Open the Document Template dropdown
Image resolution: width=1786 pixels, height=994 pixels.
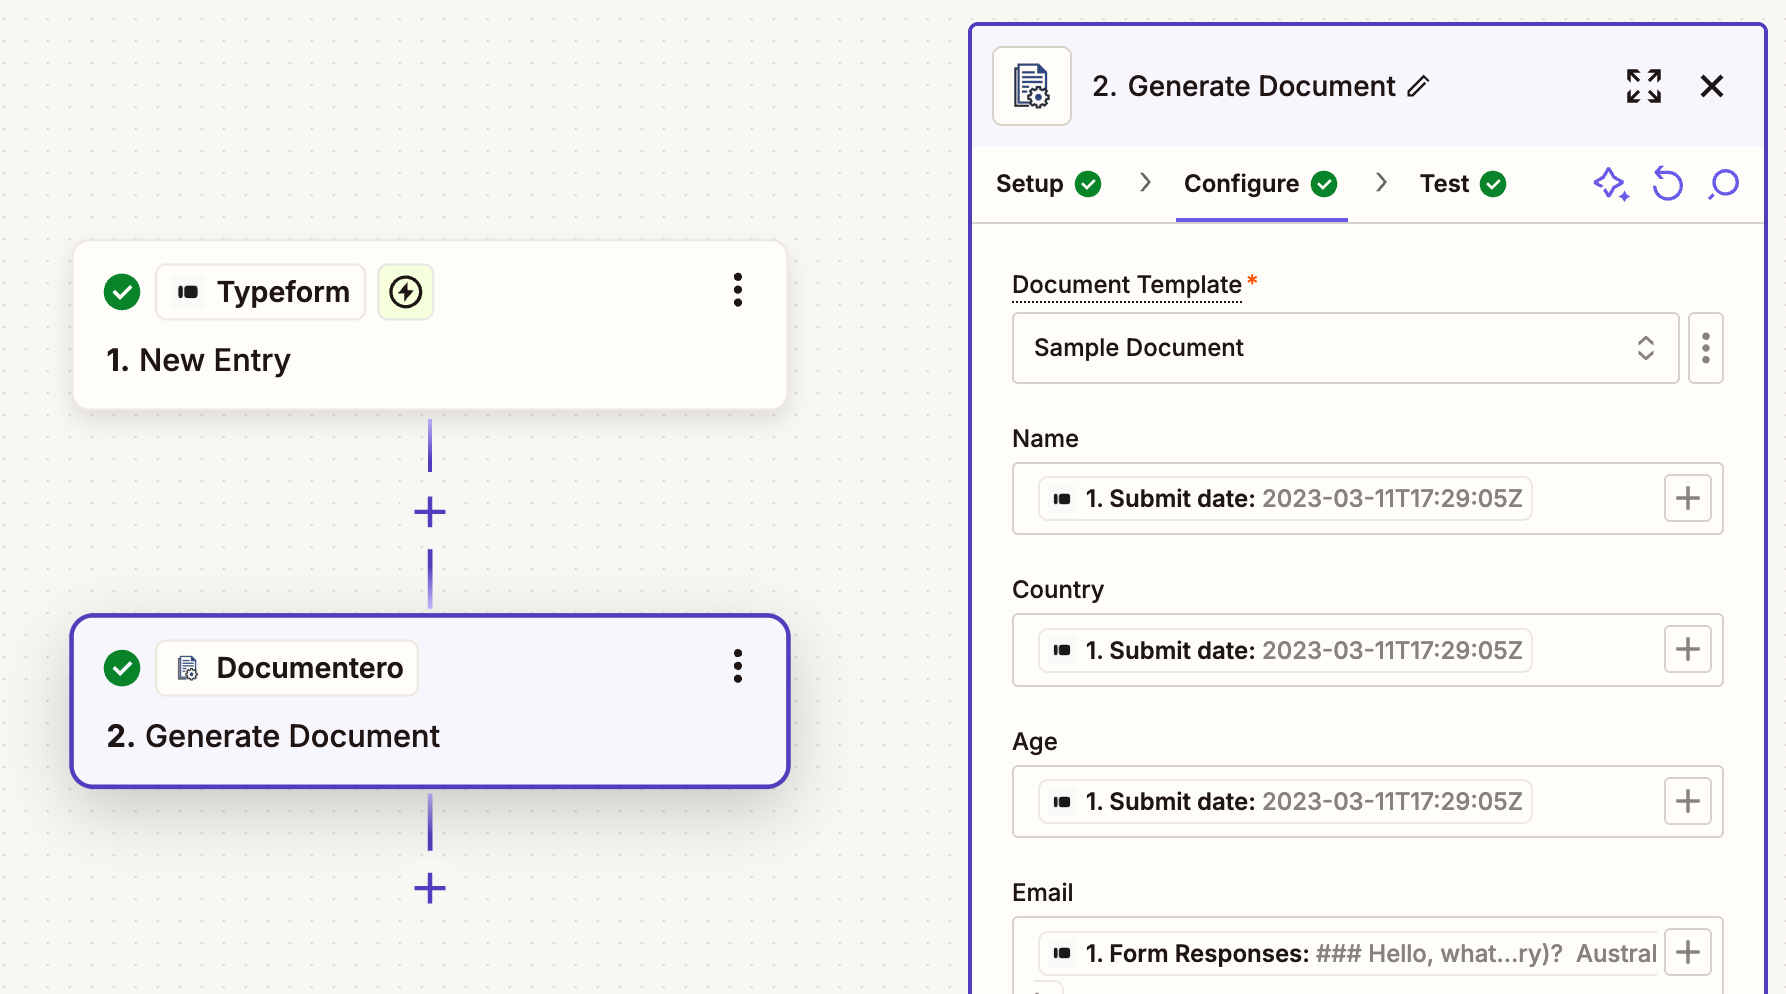(x=1345, y=348)
